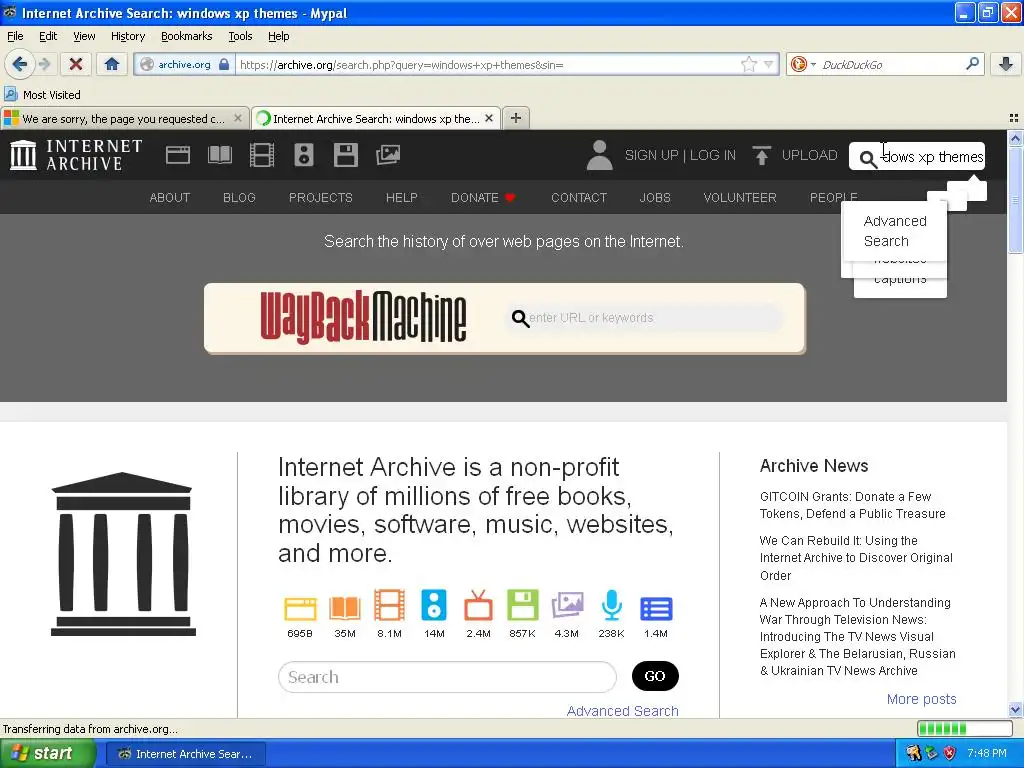Click the UPLOAD link
This screenshot has width=1024, height=768.
809,155
